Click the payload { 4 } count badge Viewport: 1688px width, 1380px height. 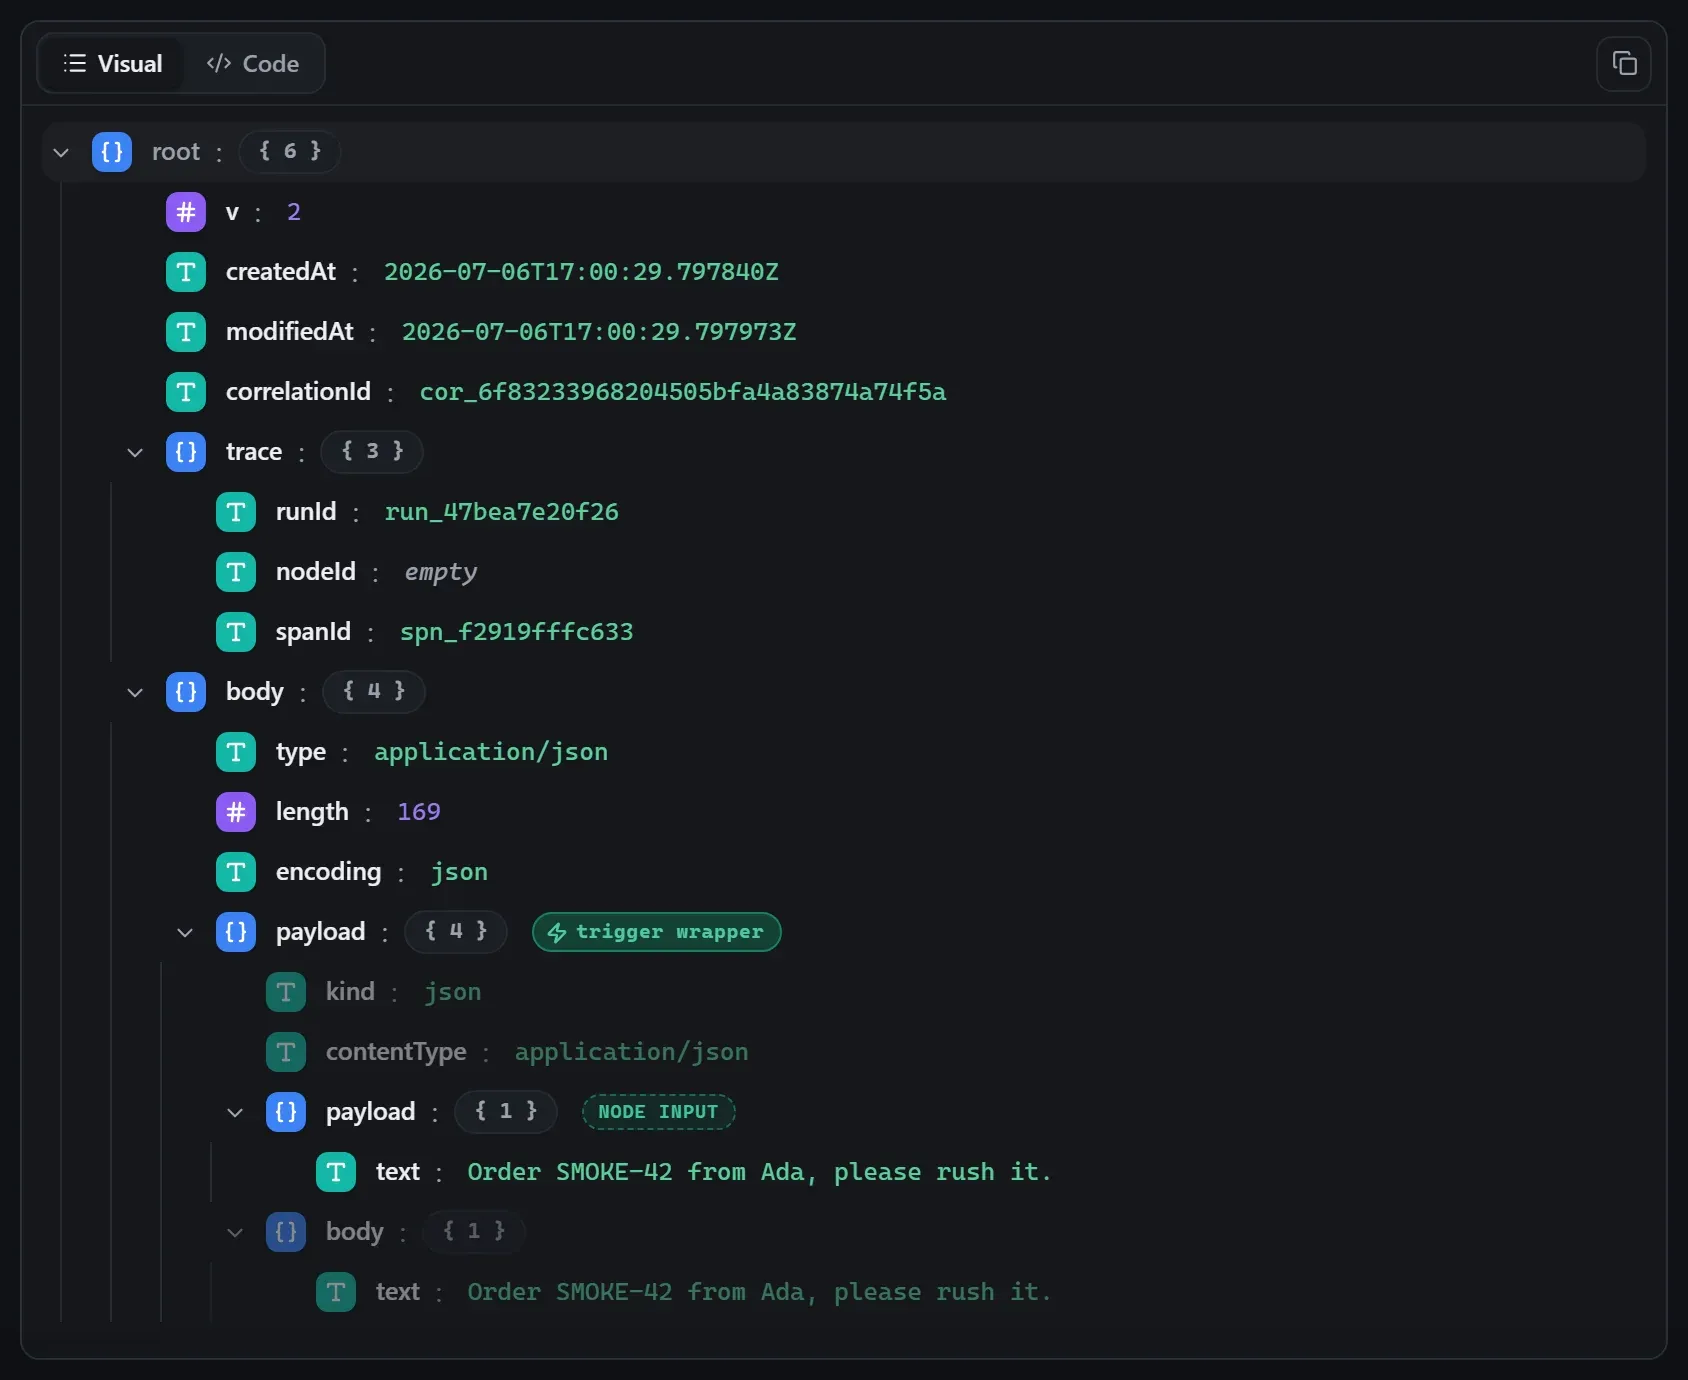(x=456, y=932)
